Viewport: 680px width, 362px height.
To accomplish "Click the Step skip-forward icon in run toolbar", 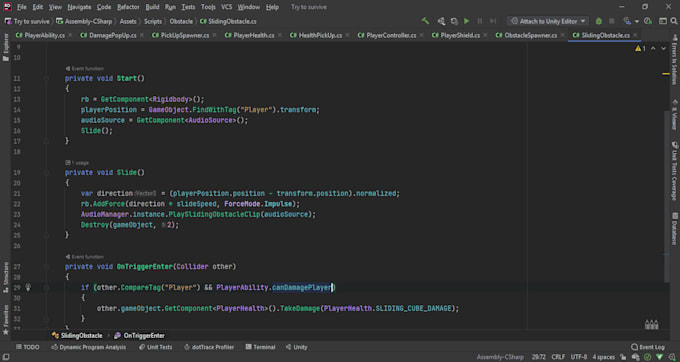I will coord(493,21).
